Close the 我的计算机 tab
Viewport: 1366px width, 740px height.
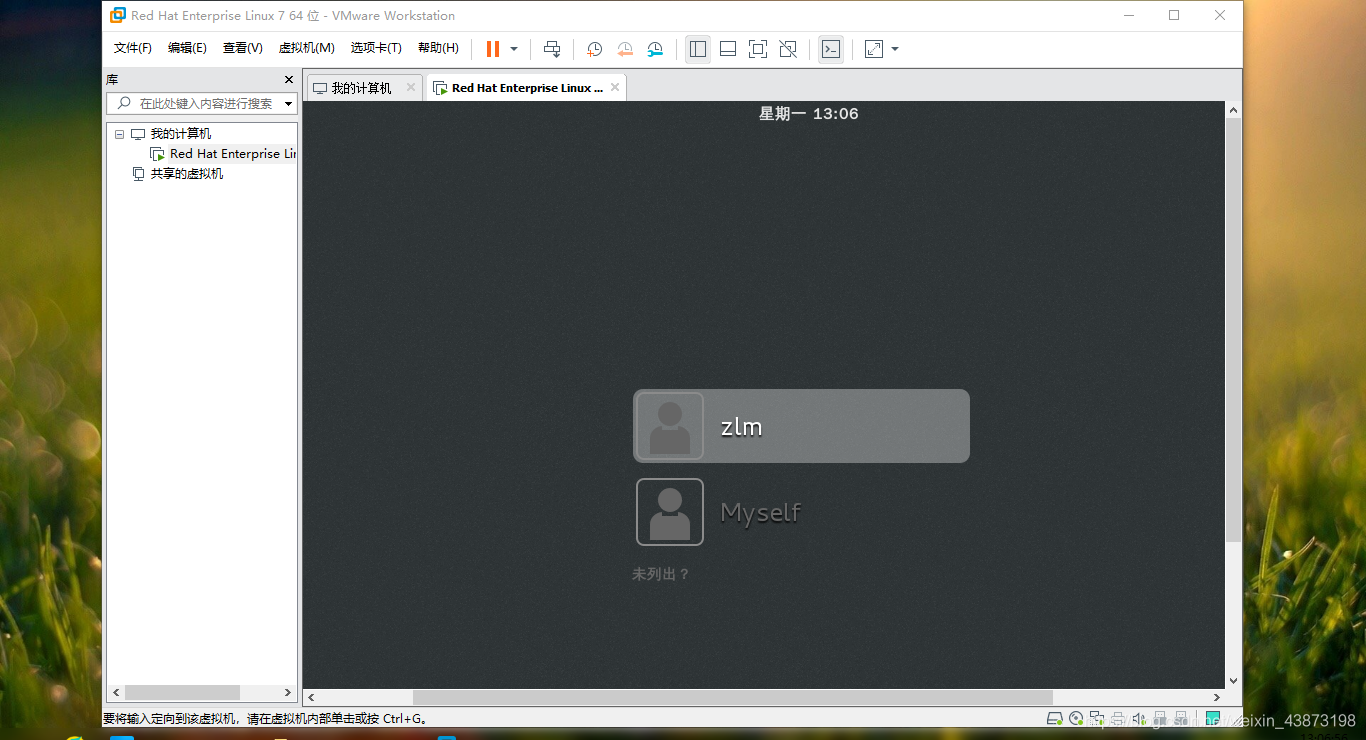pos(410,88)
